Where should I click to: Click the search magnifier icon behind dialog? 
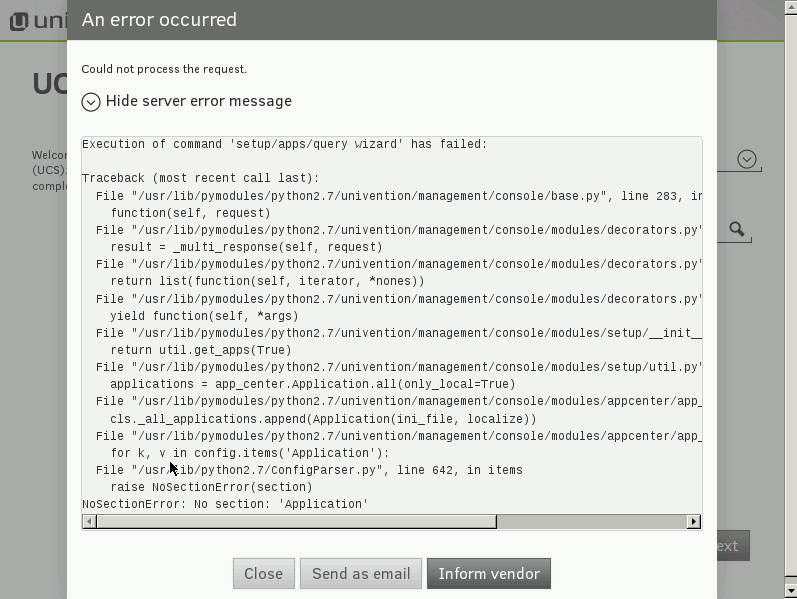point(737,230)
